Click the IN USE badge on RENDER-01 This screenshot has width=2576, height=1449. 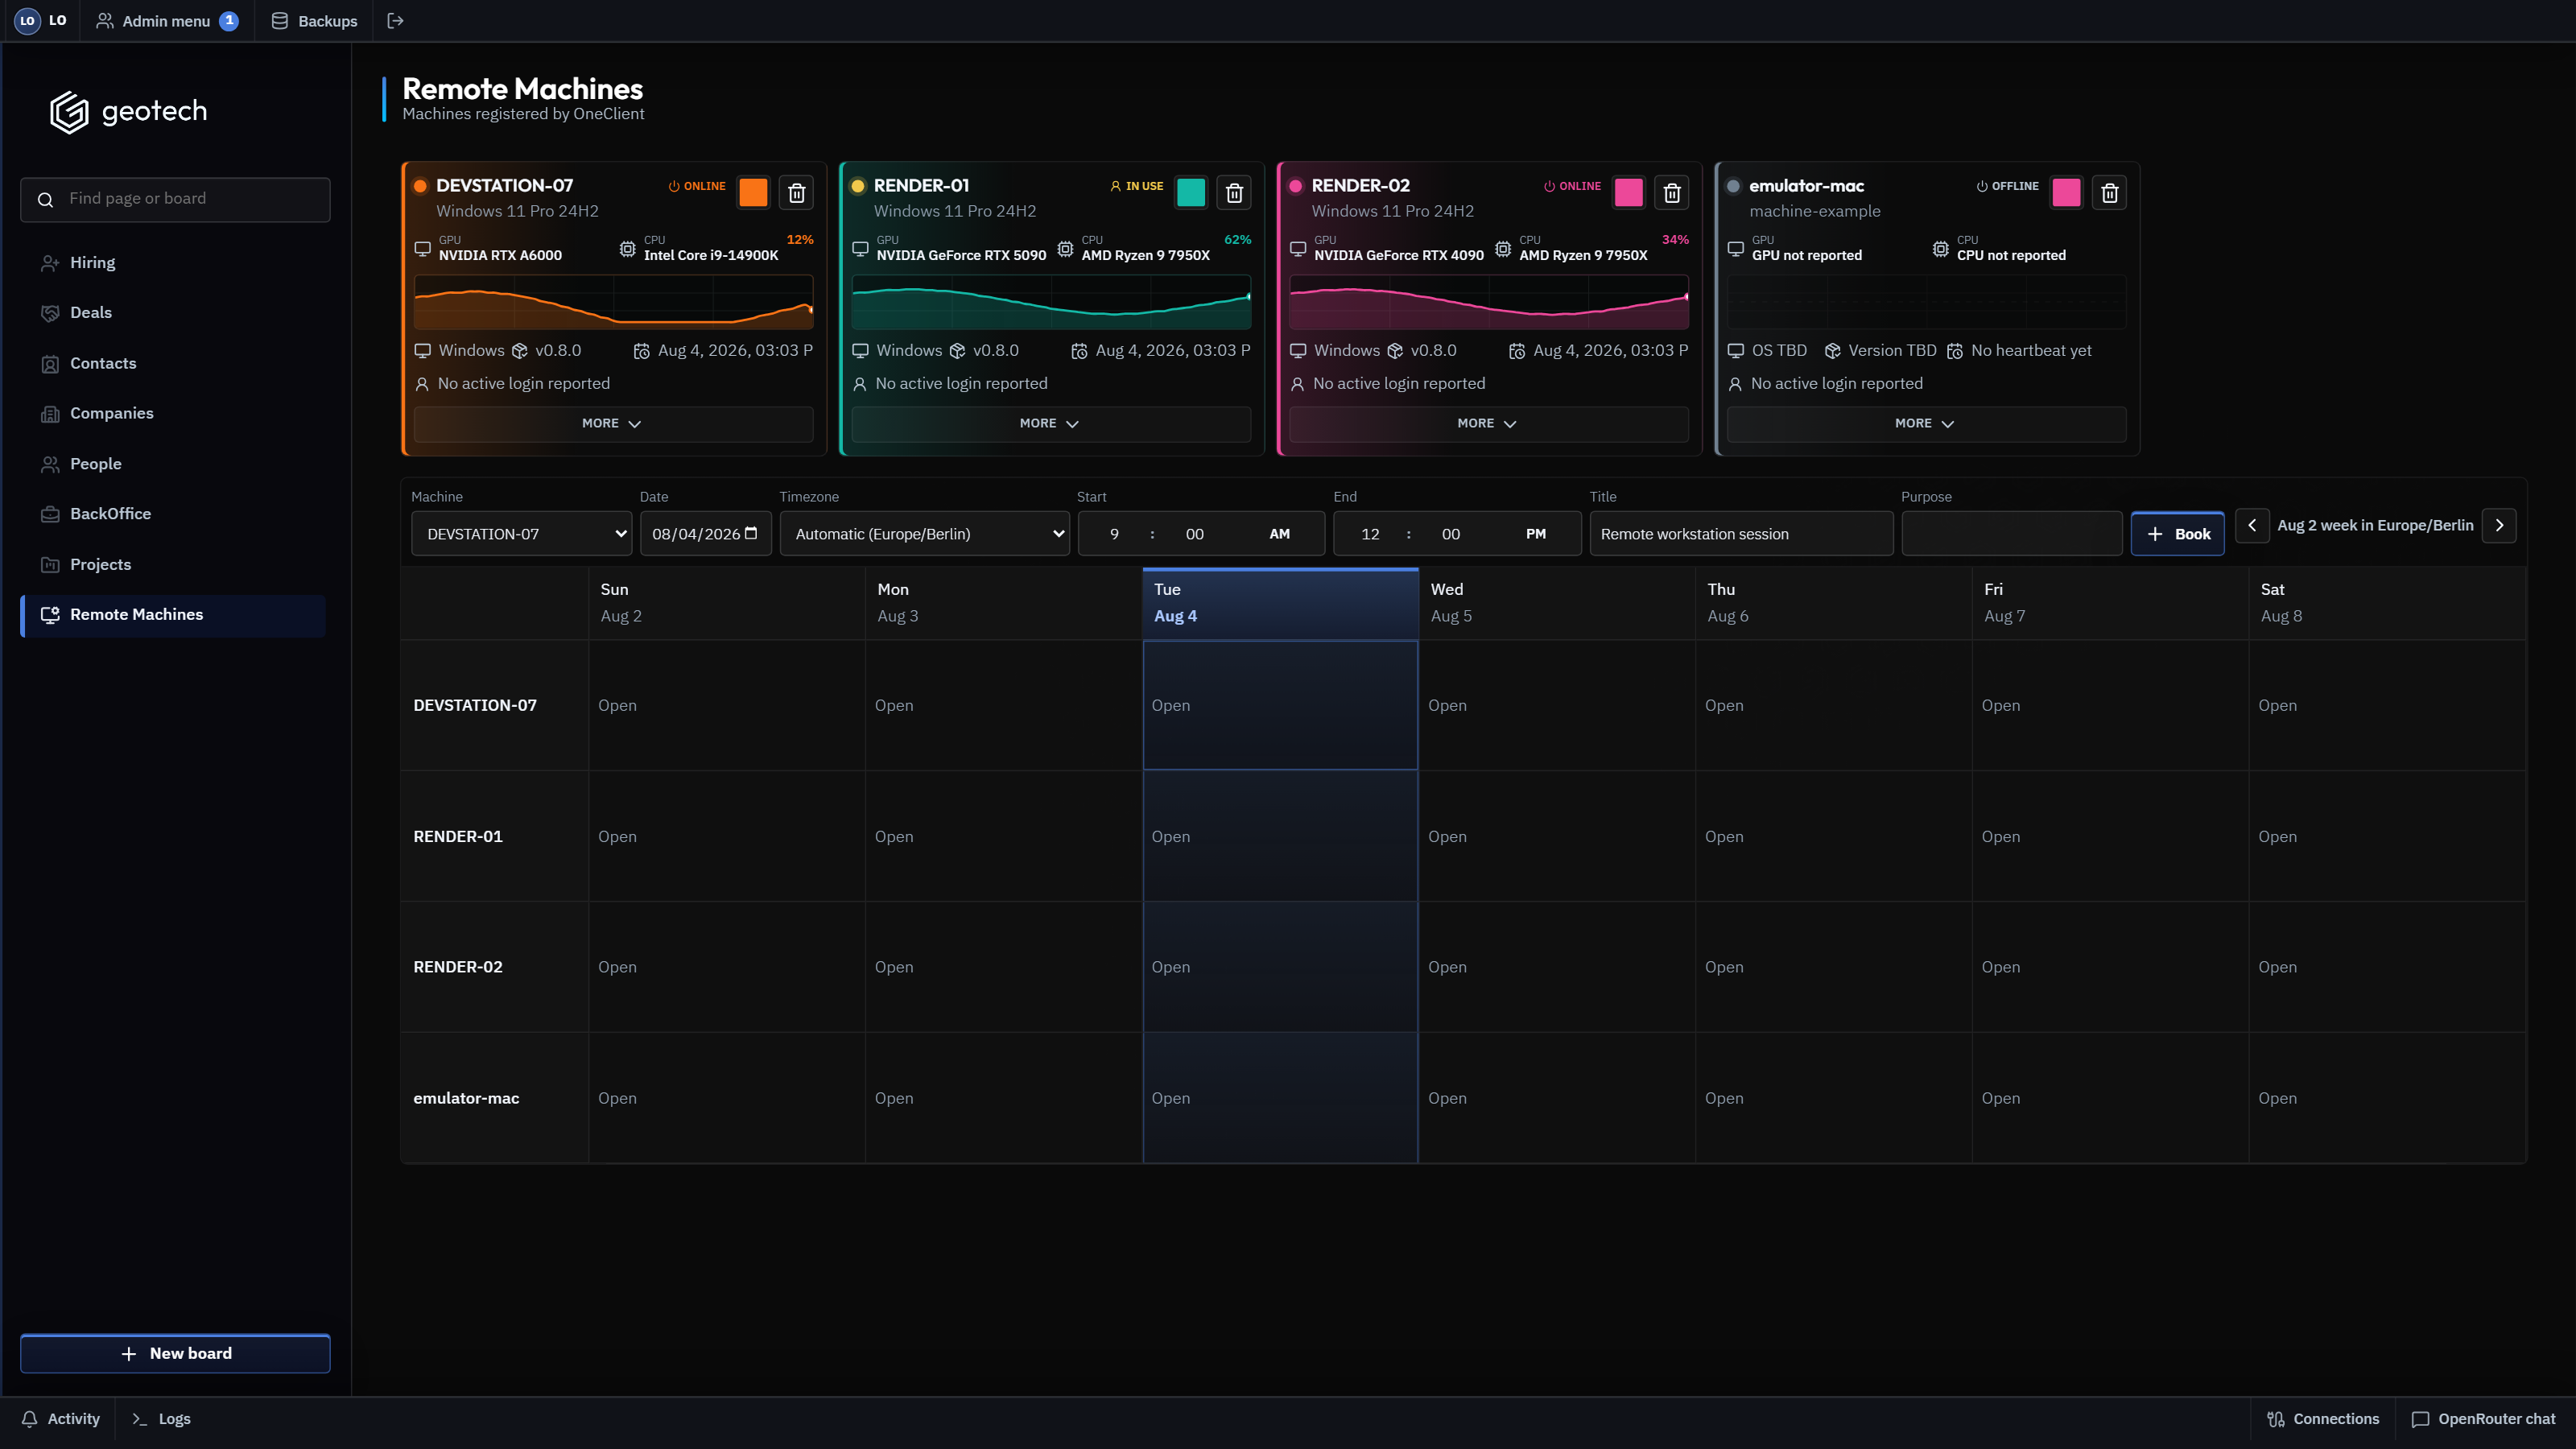click(1137, 186)
